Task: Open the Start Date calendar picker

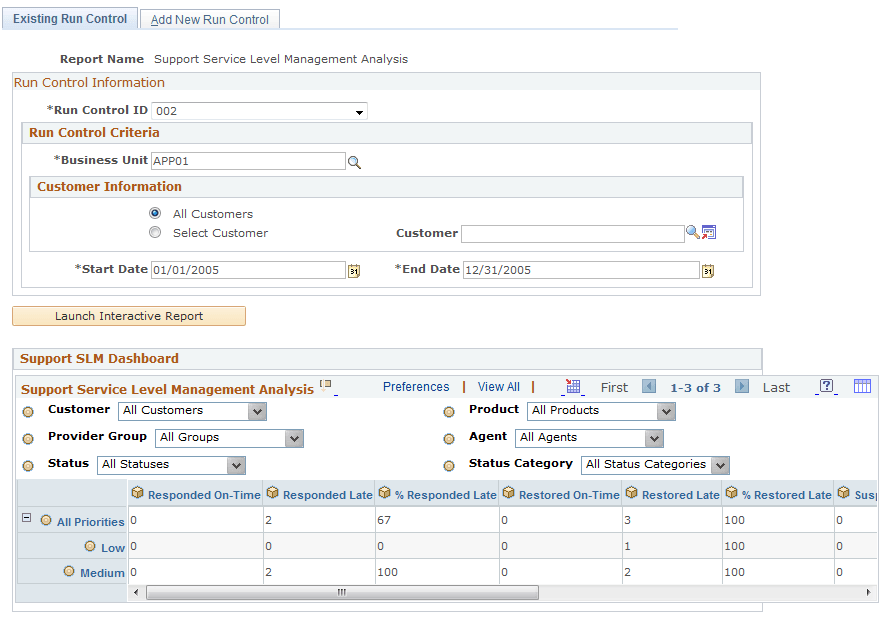Action: coord(353,270)
